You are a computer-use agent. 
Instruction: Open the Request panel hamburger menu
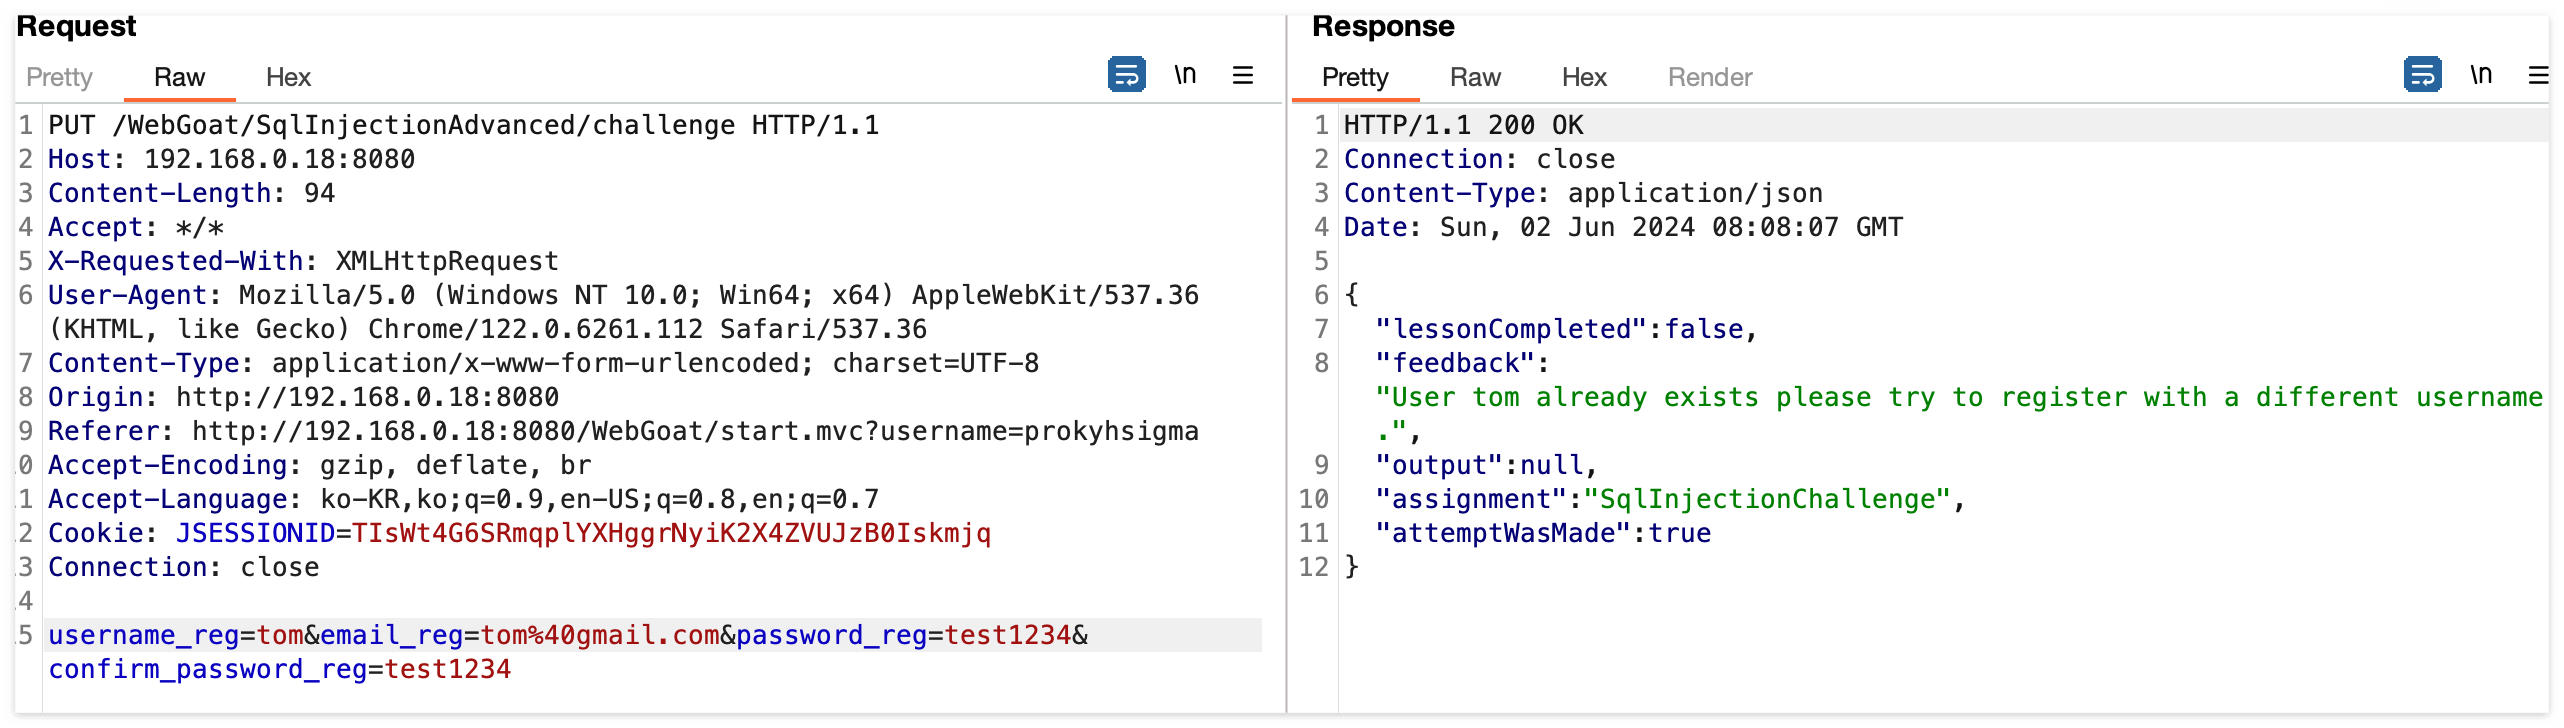[1243, 75]
